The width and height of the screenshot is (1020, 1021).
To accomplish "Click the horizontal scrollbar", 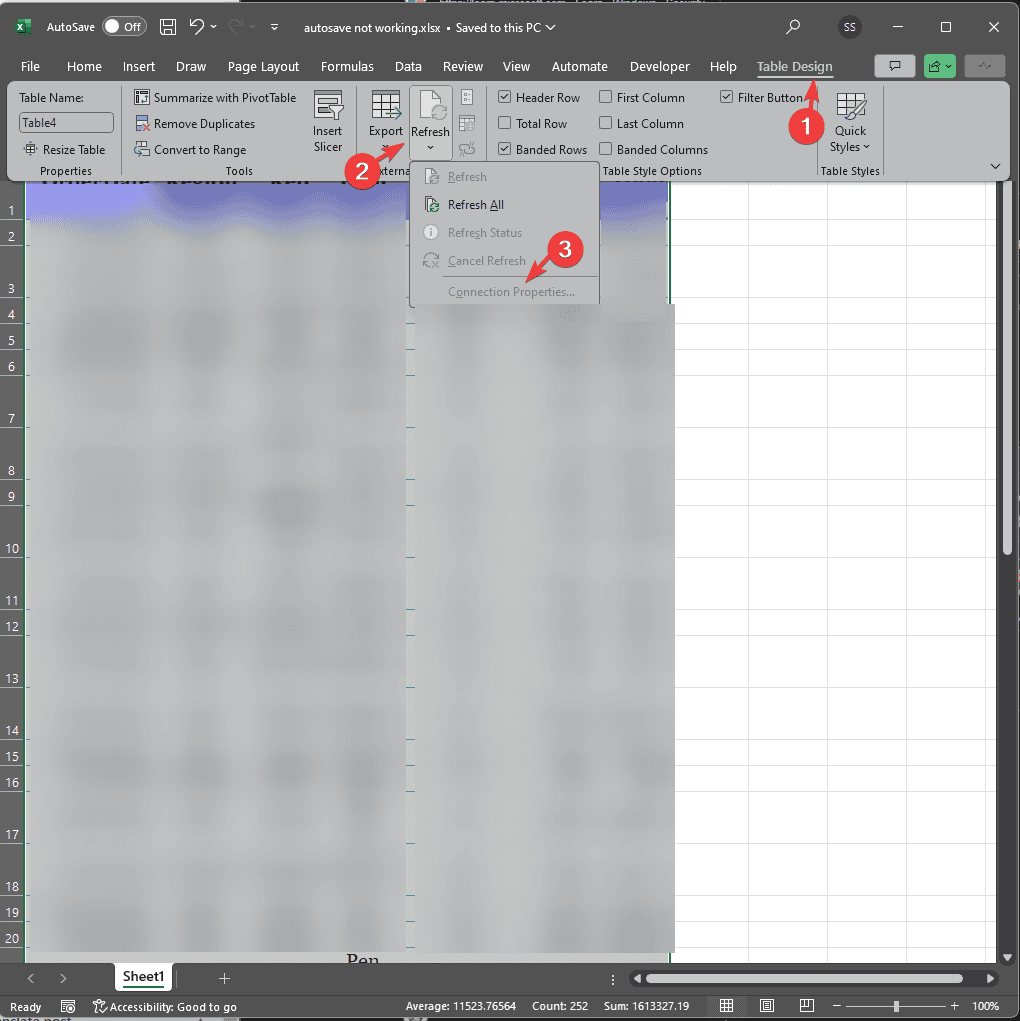I will [804, 978].
